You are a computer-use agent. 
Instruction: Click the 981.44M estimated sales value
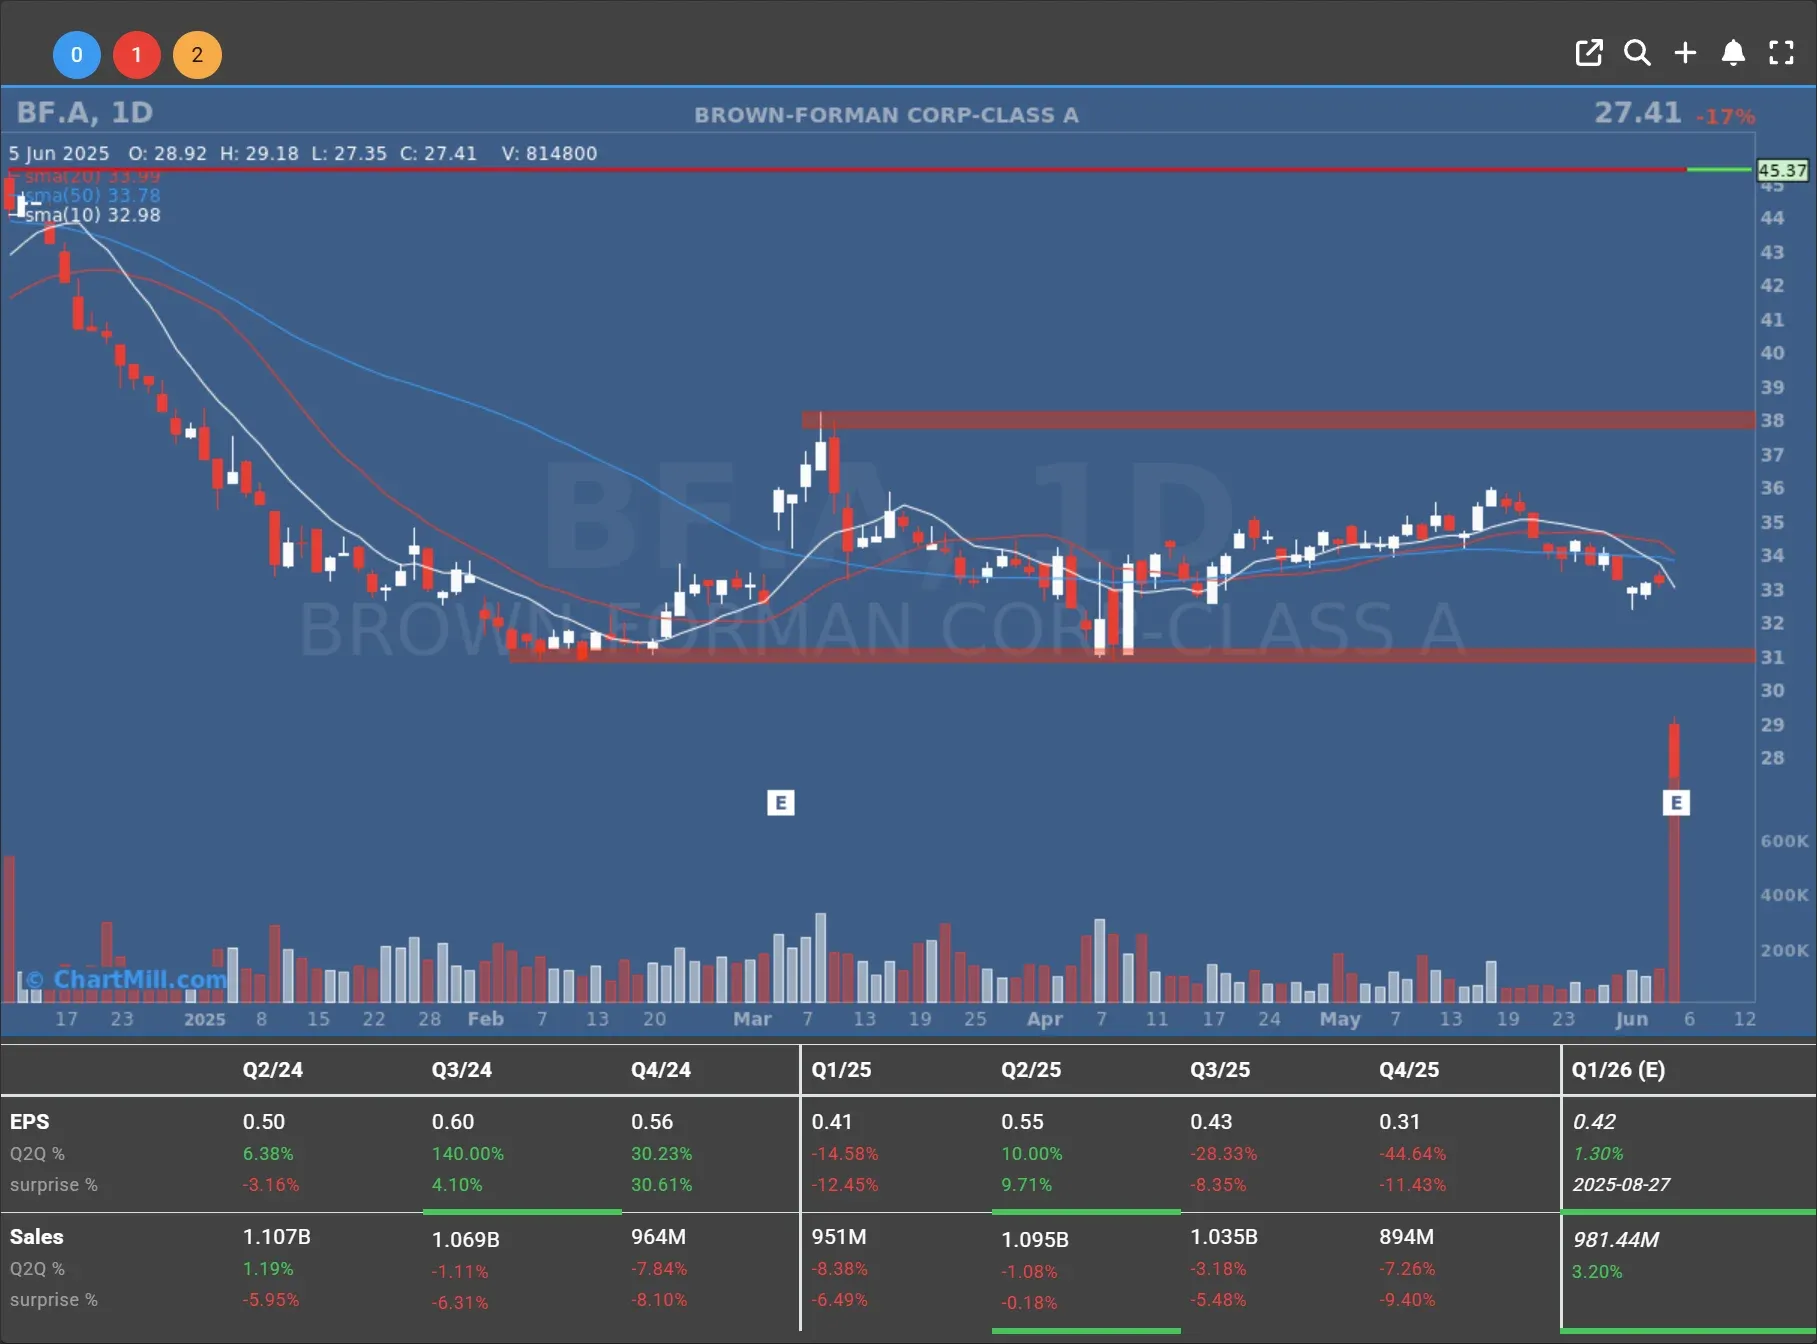coord(1615,1239)
